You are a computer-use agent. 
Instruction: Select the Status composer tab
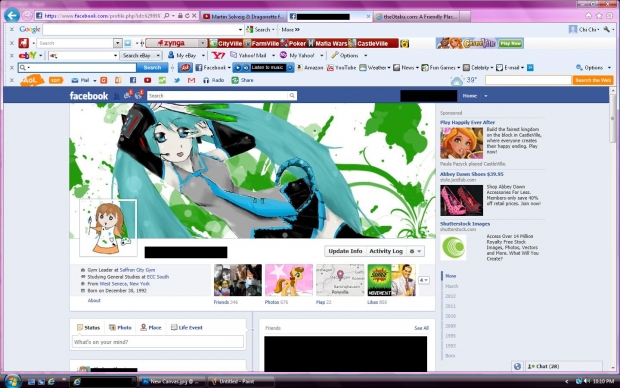89,327
